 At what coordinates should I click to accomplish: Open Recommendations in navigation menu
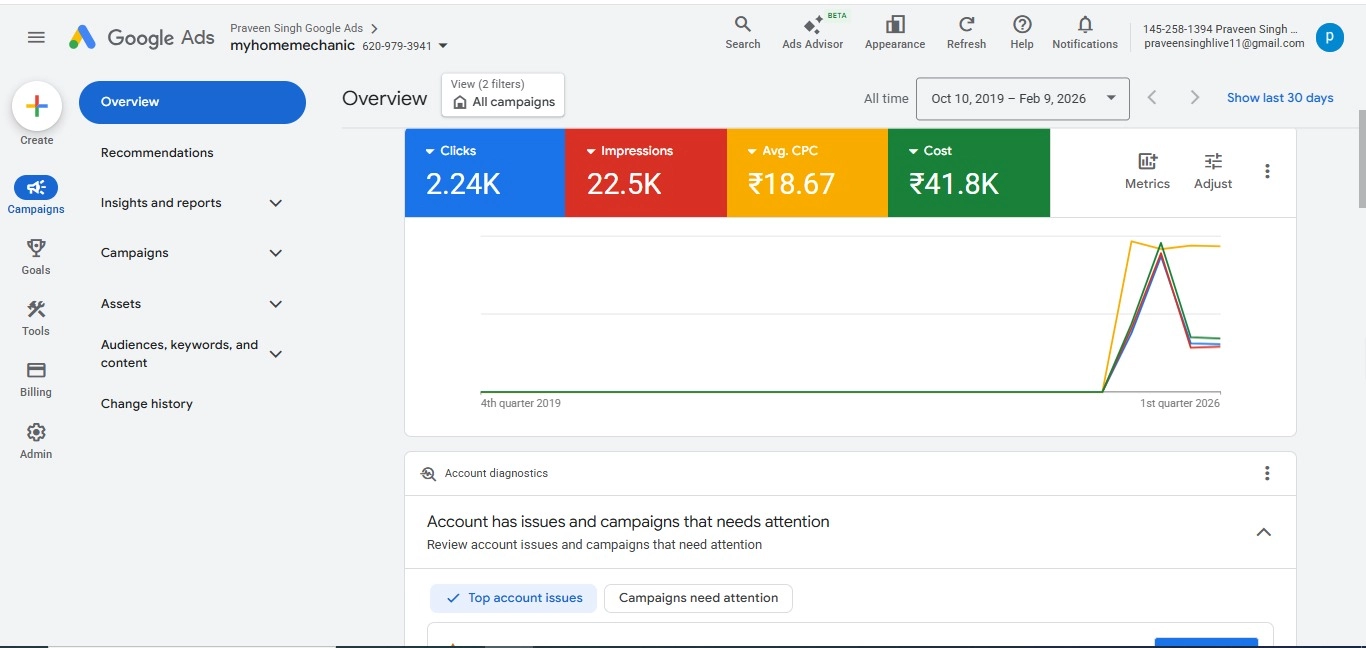(x=157, y=153)
